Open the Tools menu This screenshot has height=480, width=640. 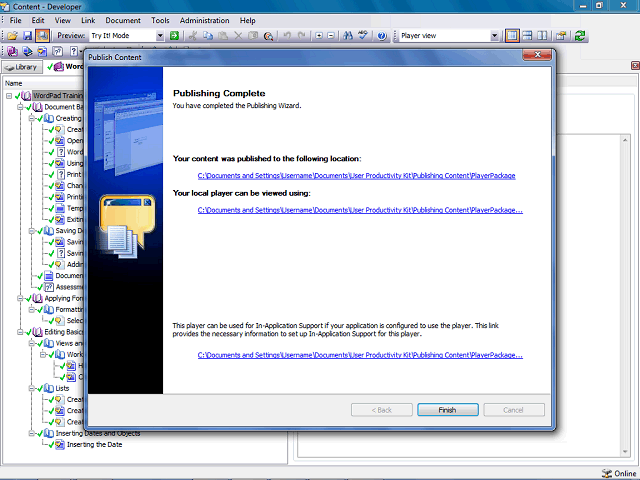pos(160,20)
